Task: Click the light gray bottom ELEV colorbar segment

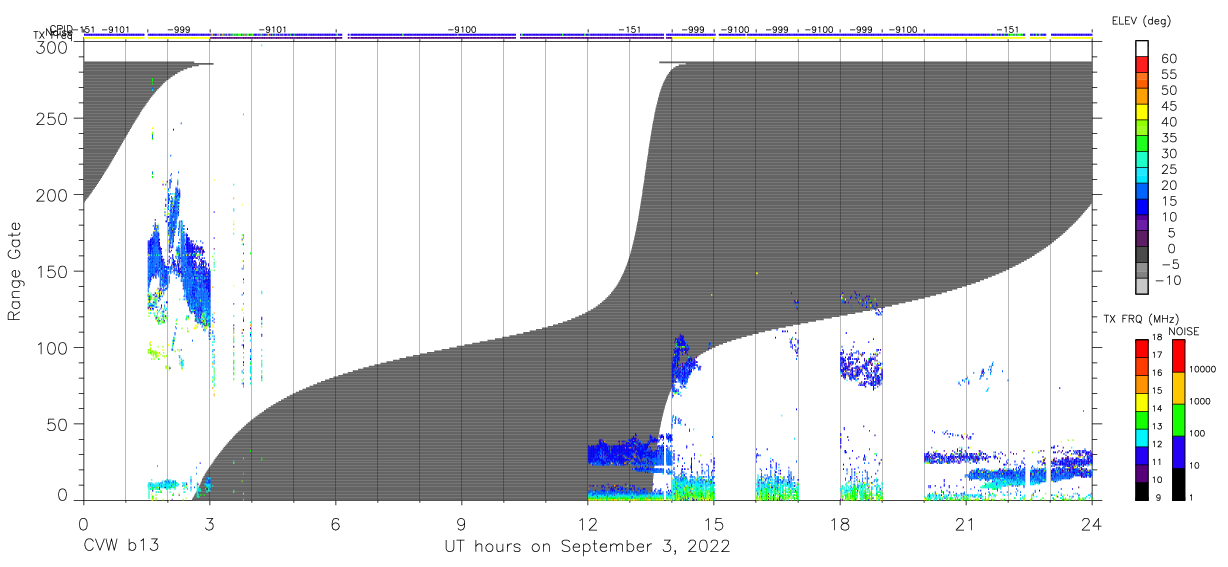Action: tap(1142, 286)
